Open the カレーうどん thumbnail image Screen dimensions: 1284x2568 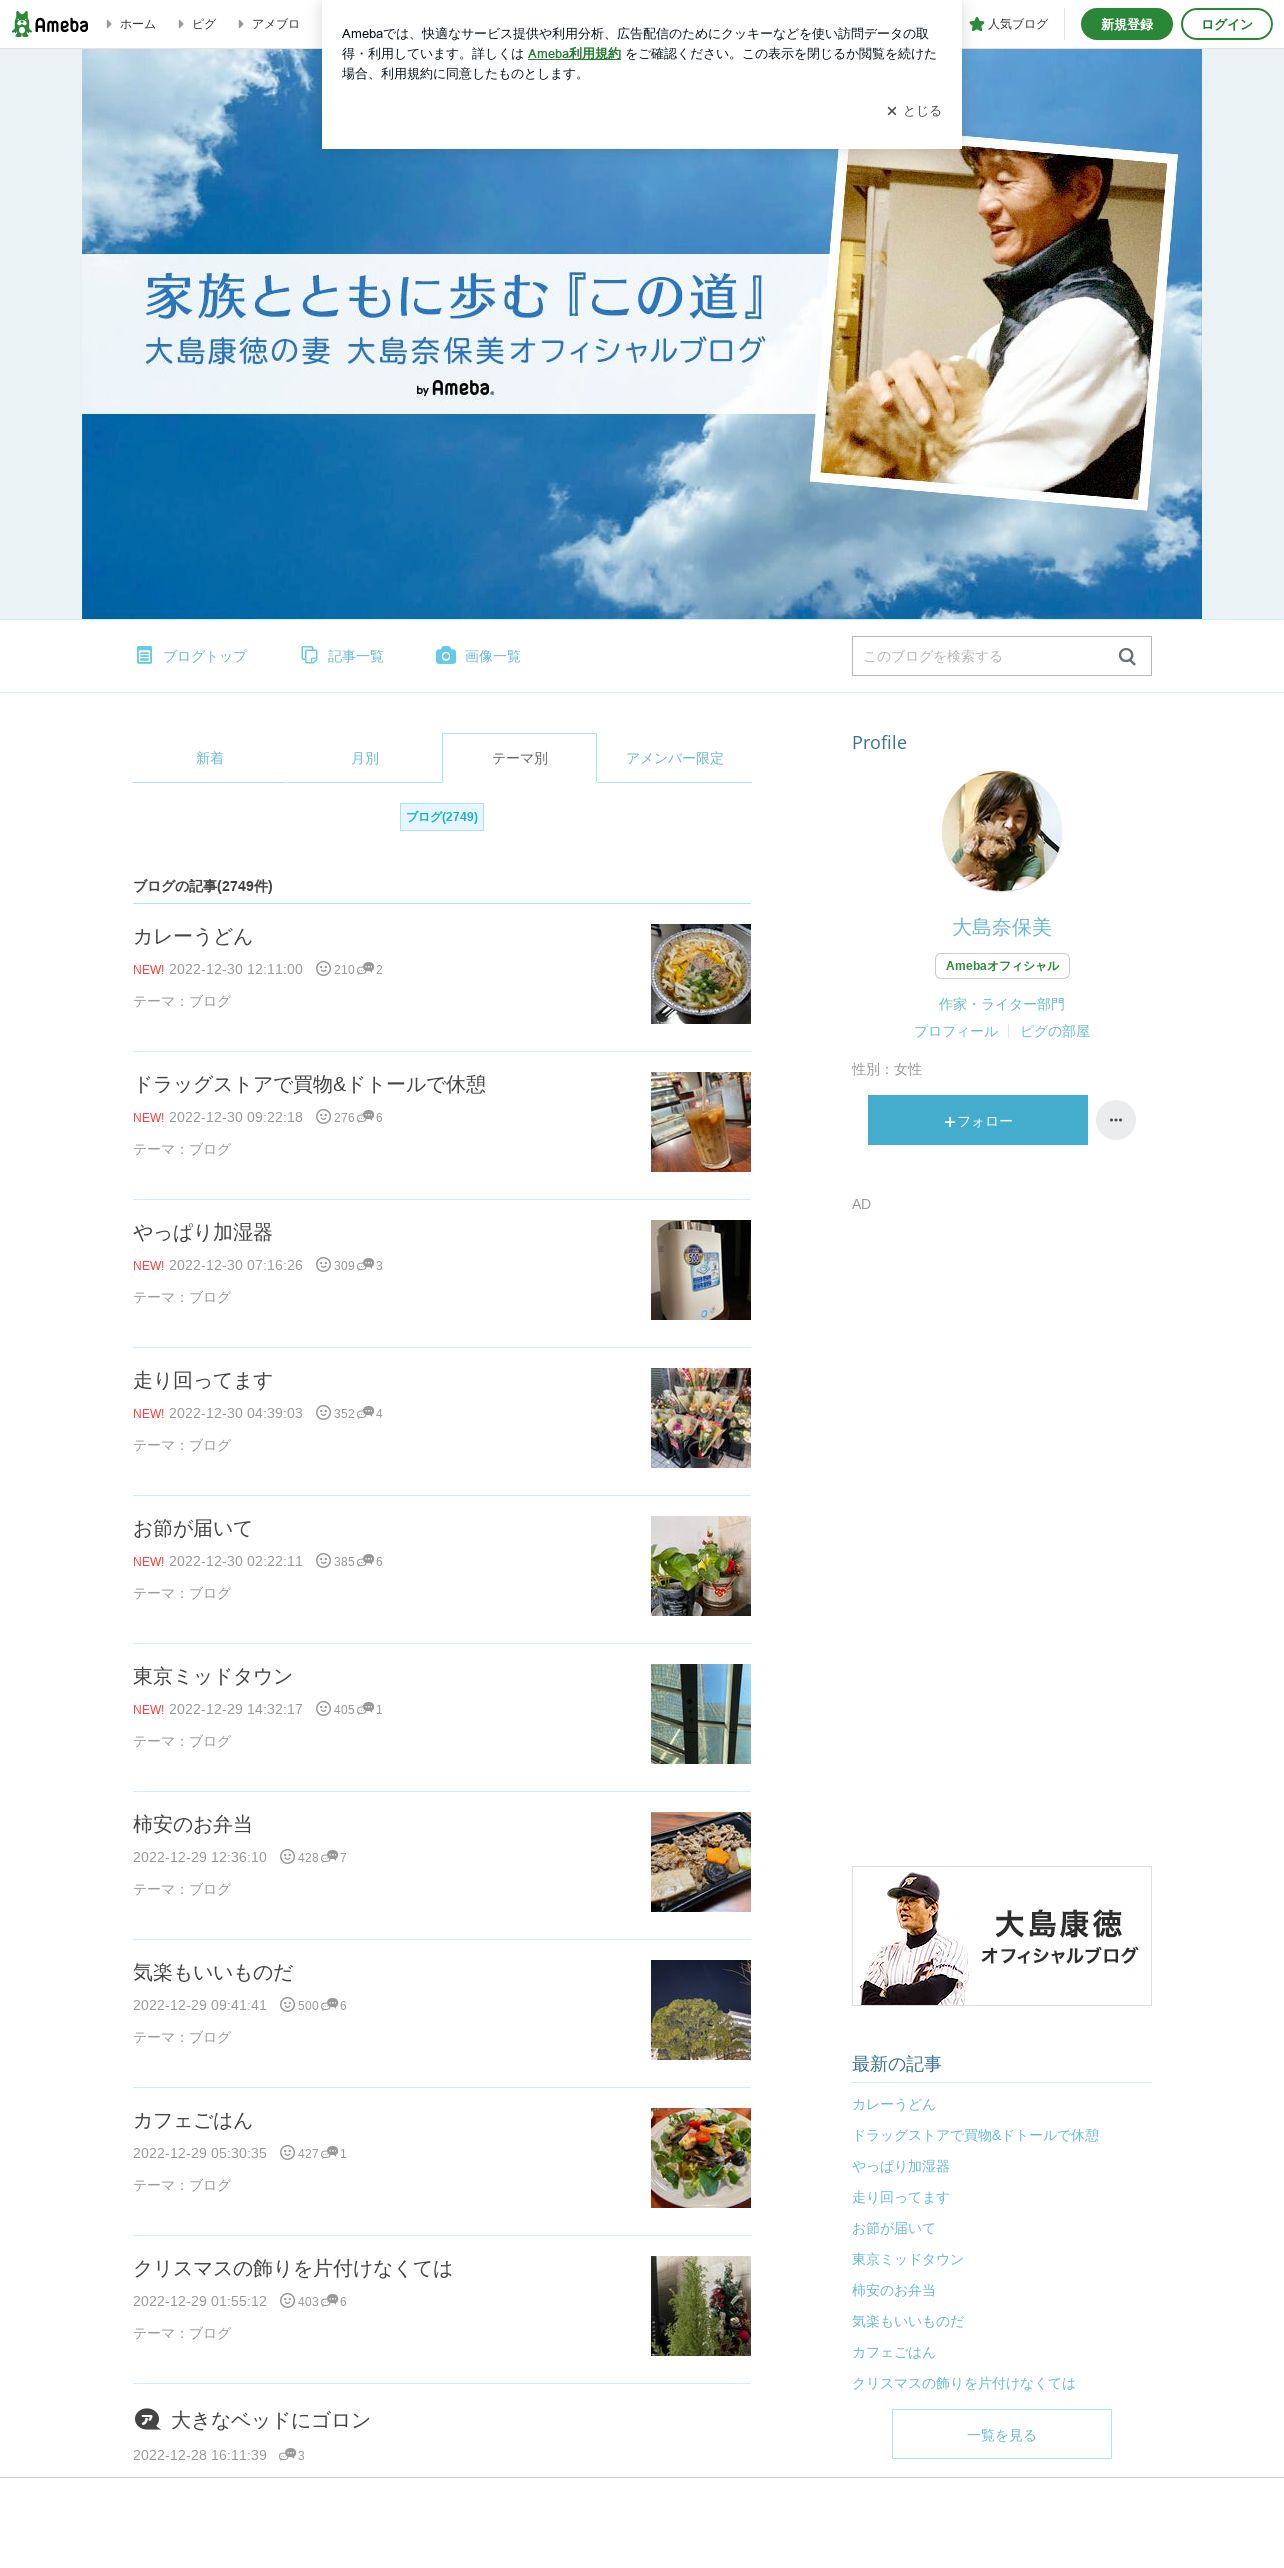(x=701, y=974)
